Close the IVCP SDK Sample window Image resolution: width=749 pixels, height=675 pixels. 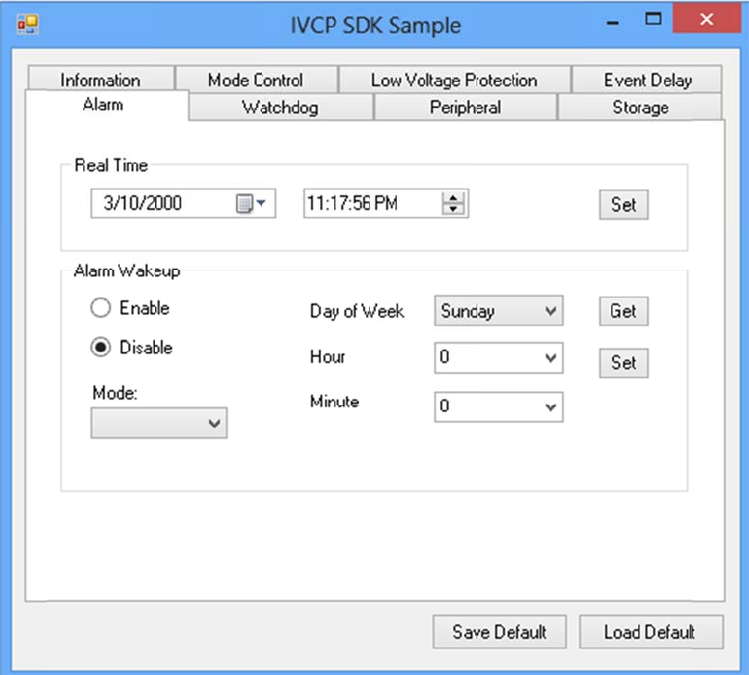click(x=706, y=19)
